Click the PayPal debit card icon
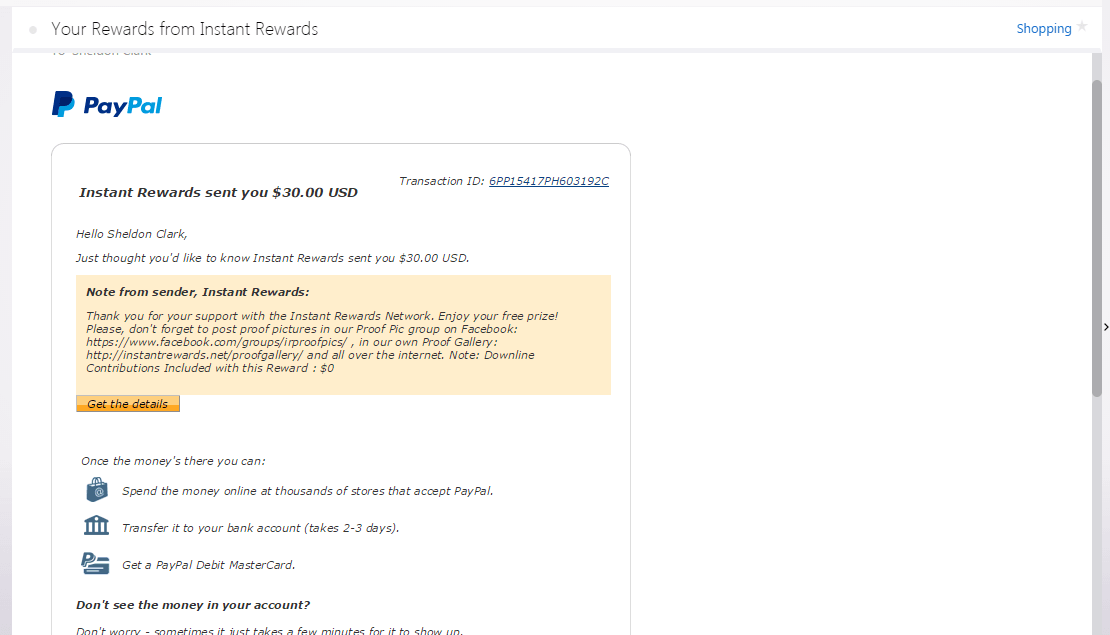Viewport: 1110px width, 635px height. pos(95,564)
